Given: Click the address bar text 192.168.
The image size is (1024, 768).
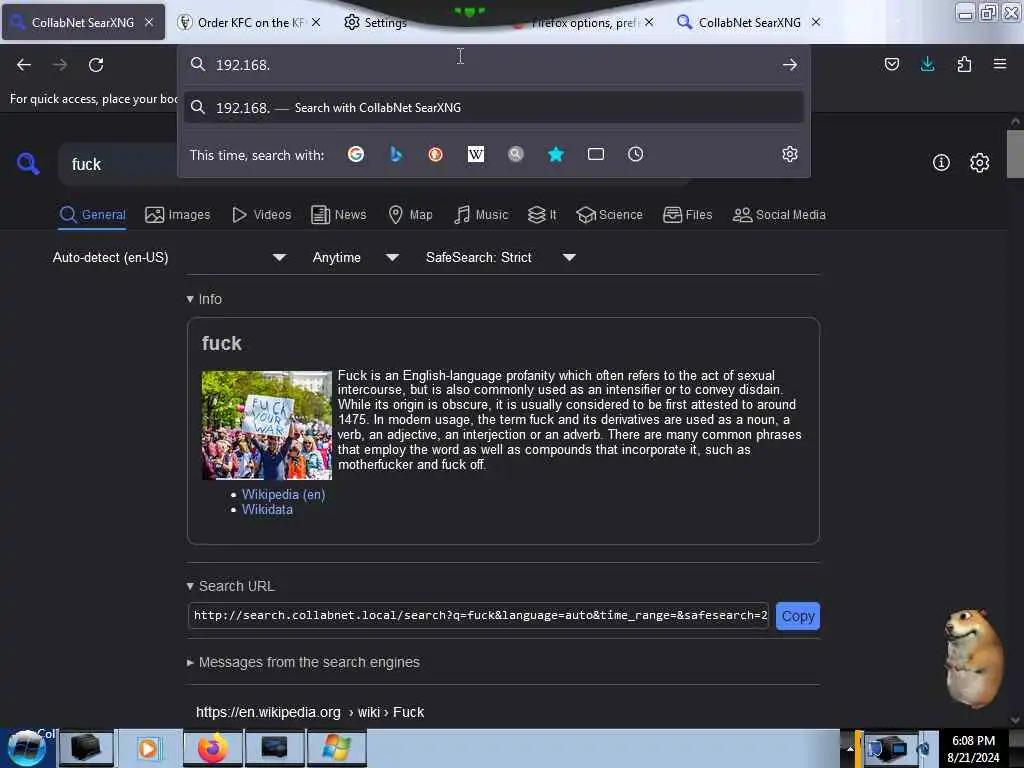Looking at the screenshot, I should [242, 65].
